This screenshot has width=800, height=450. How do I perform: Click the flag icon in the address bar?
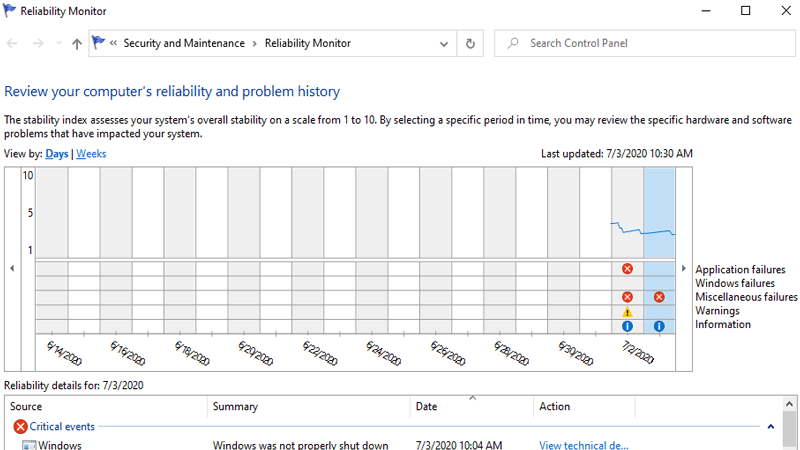pos(98,42)
